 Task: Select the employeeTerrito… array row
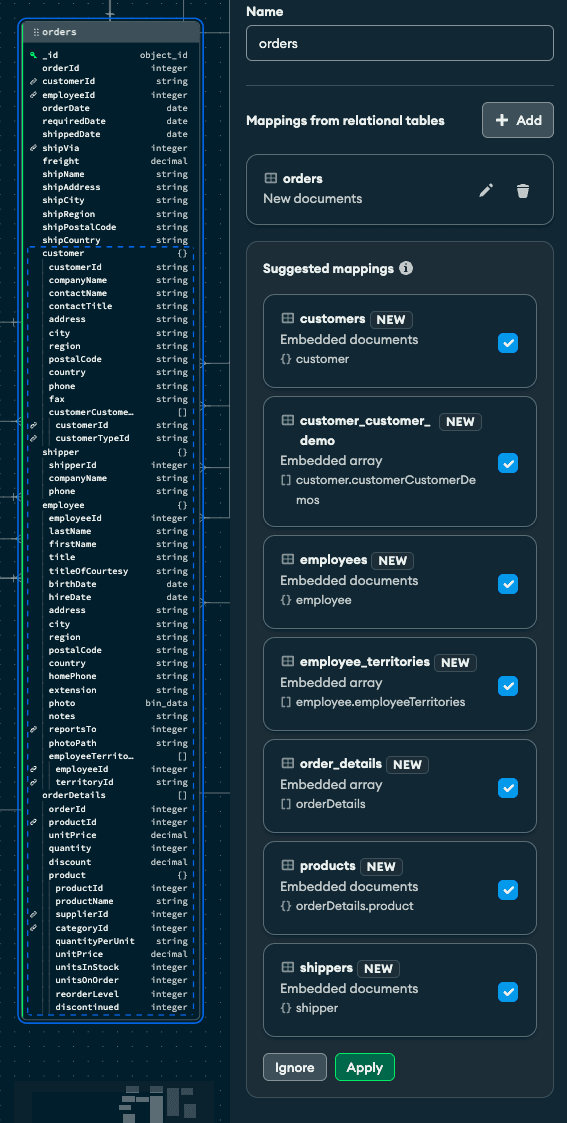[x=111, y=756]
